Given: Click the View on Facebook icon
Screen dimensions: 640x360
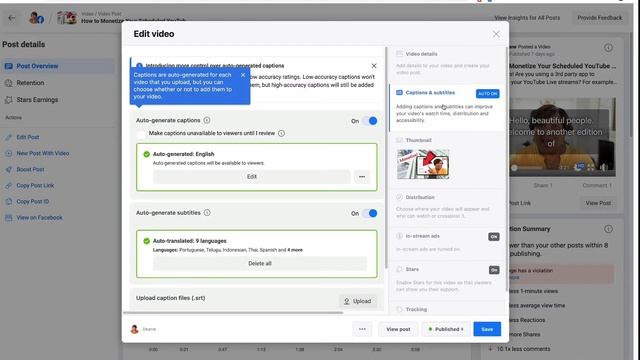Looking at the screenshot, I should coord(9,218).
